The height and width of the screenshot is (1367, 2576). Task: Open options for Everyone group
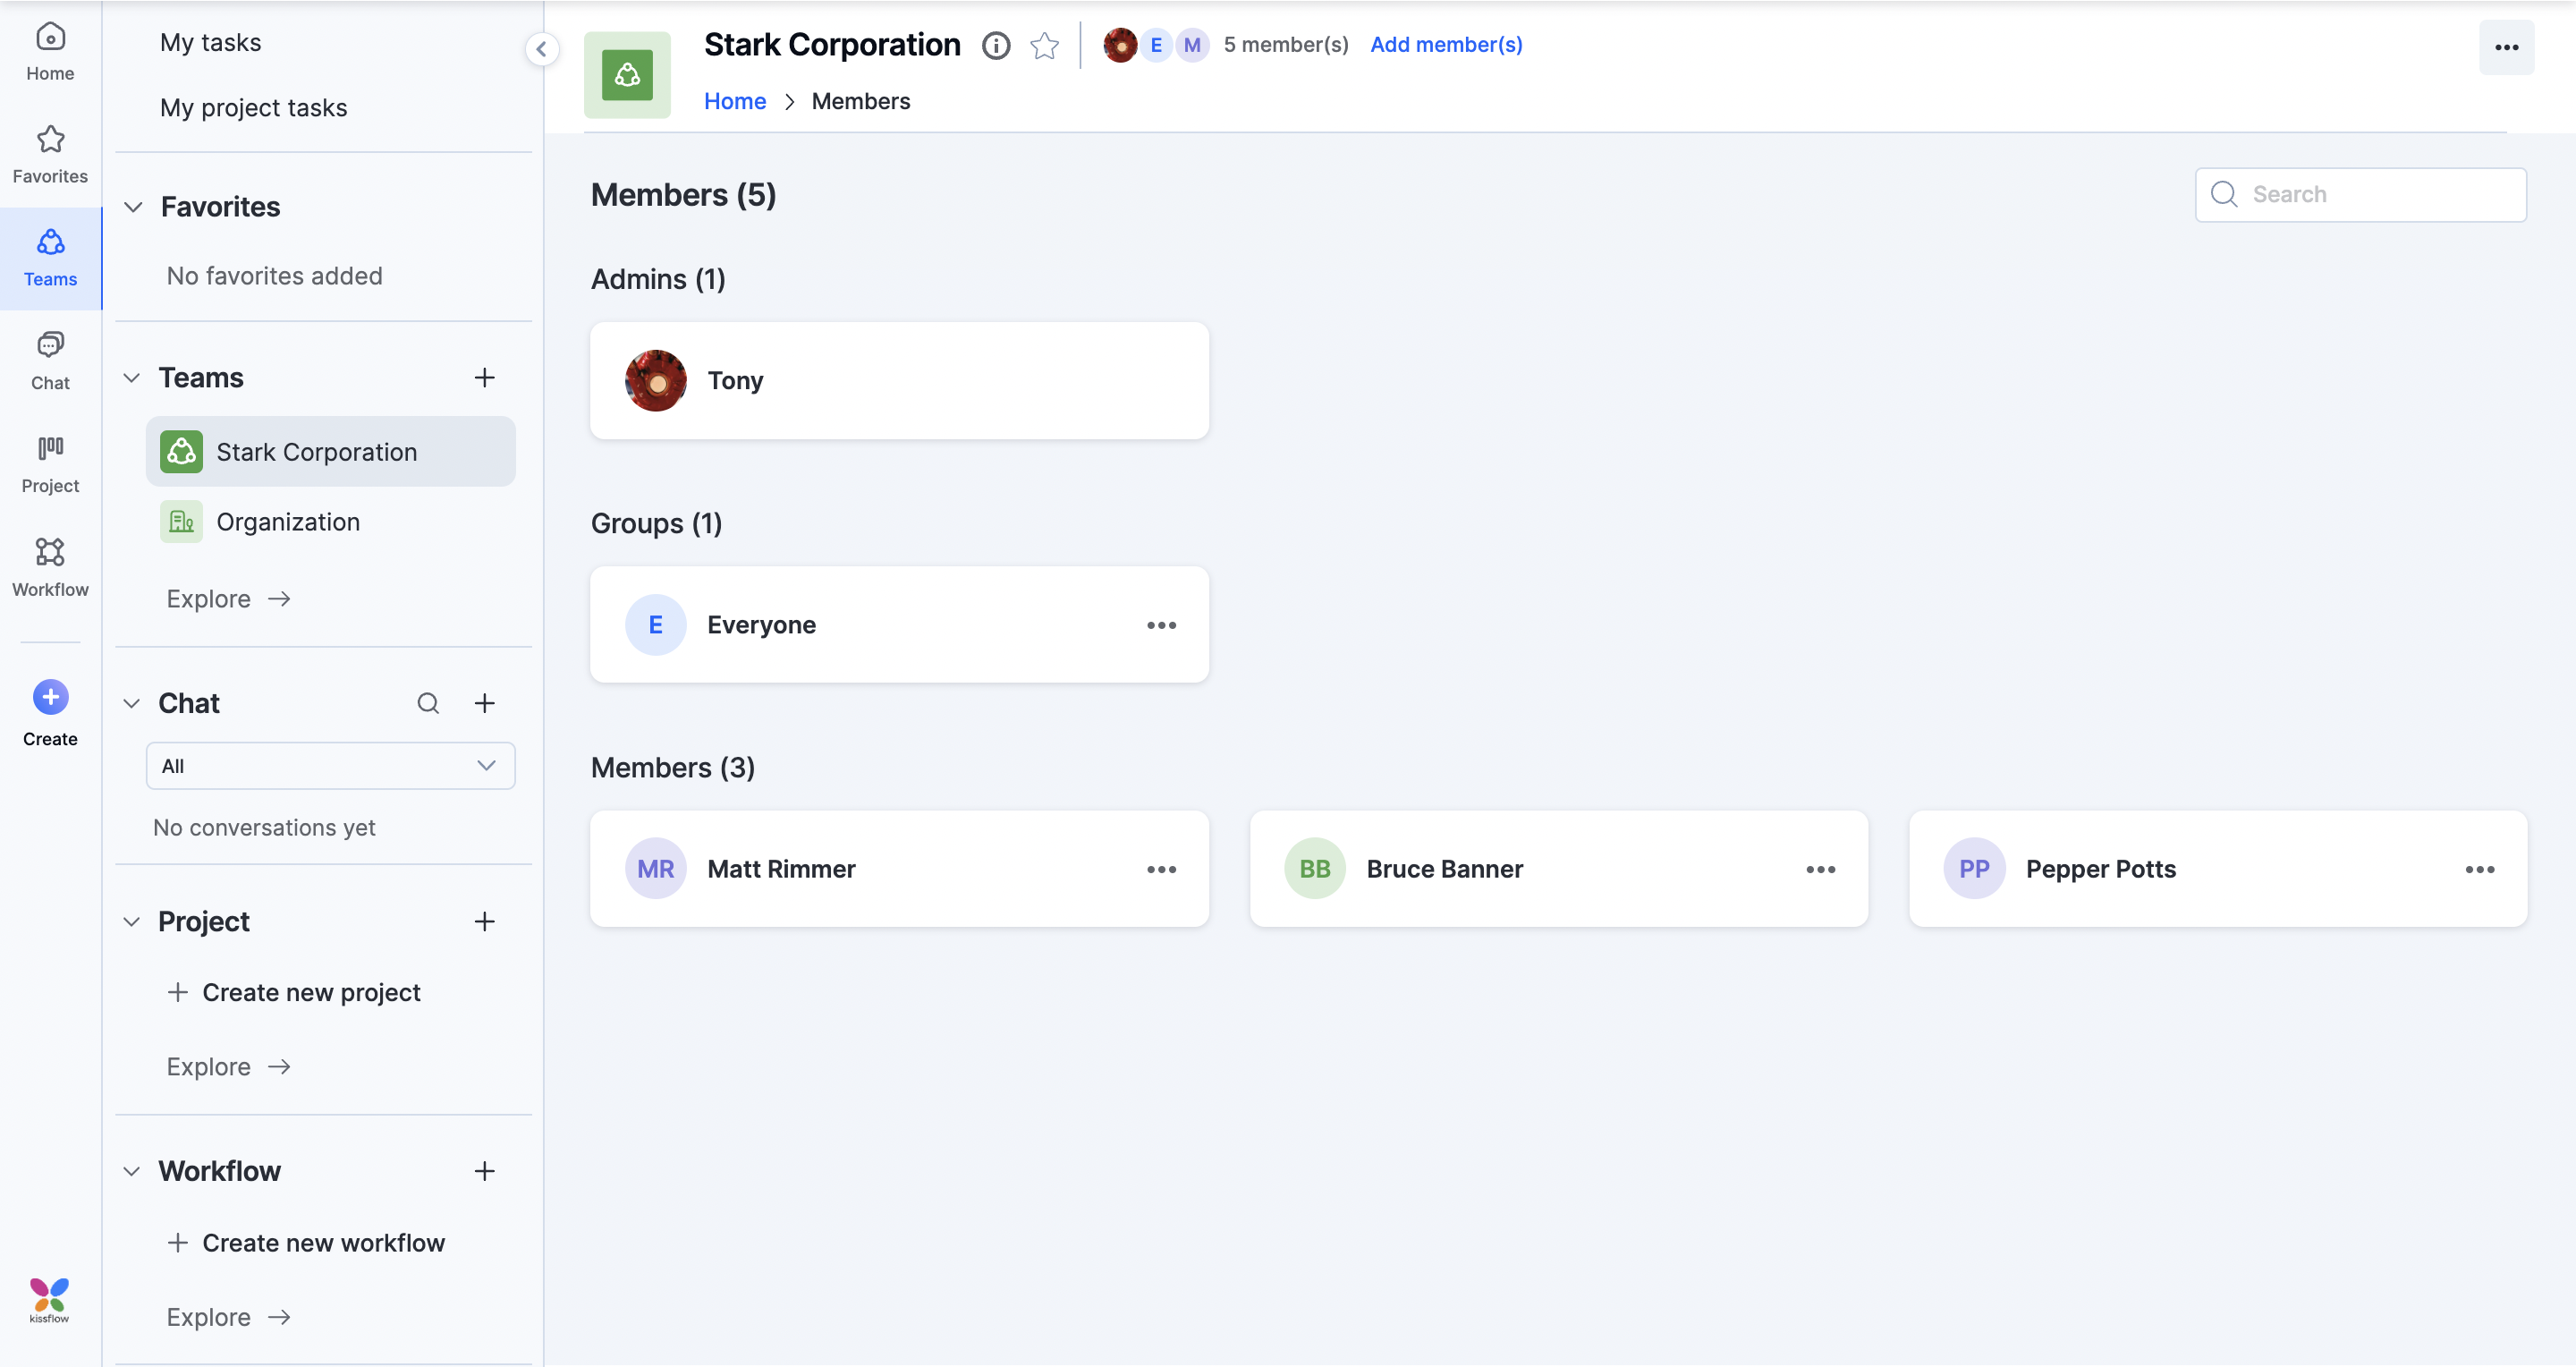click(1161, 625)
